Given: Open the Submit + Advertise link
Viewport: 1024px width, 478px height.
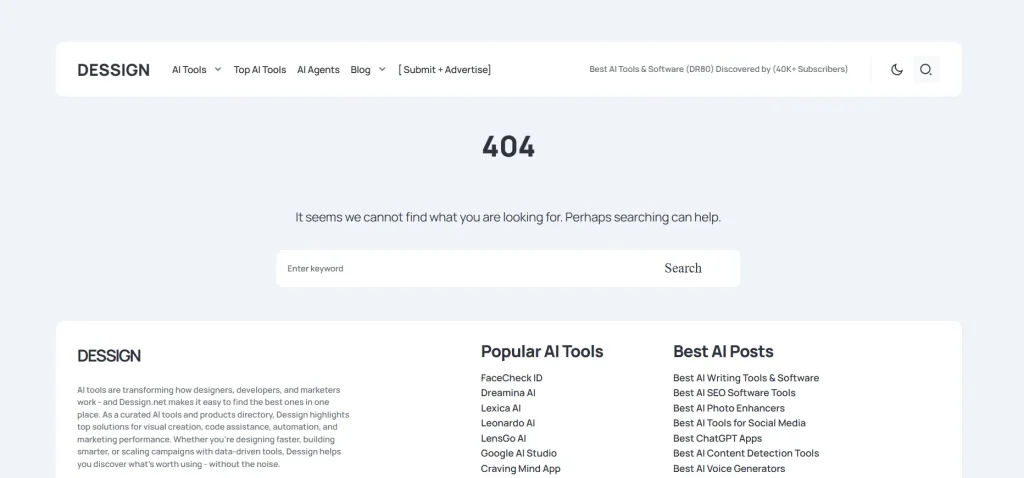Looking at the screenshot, I should [x=445, y=69].
